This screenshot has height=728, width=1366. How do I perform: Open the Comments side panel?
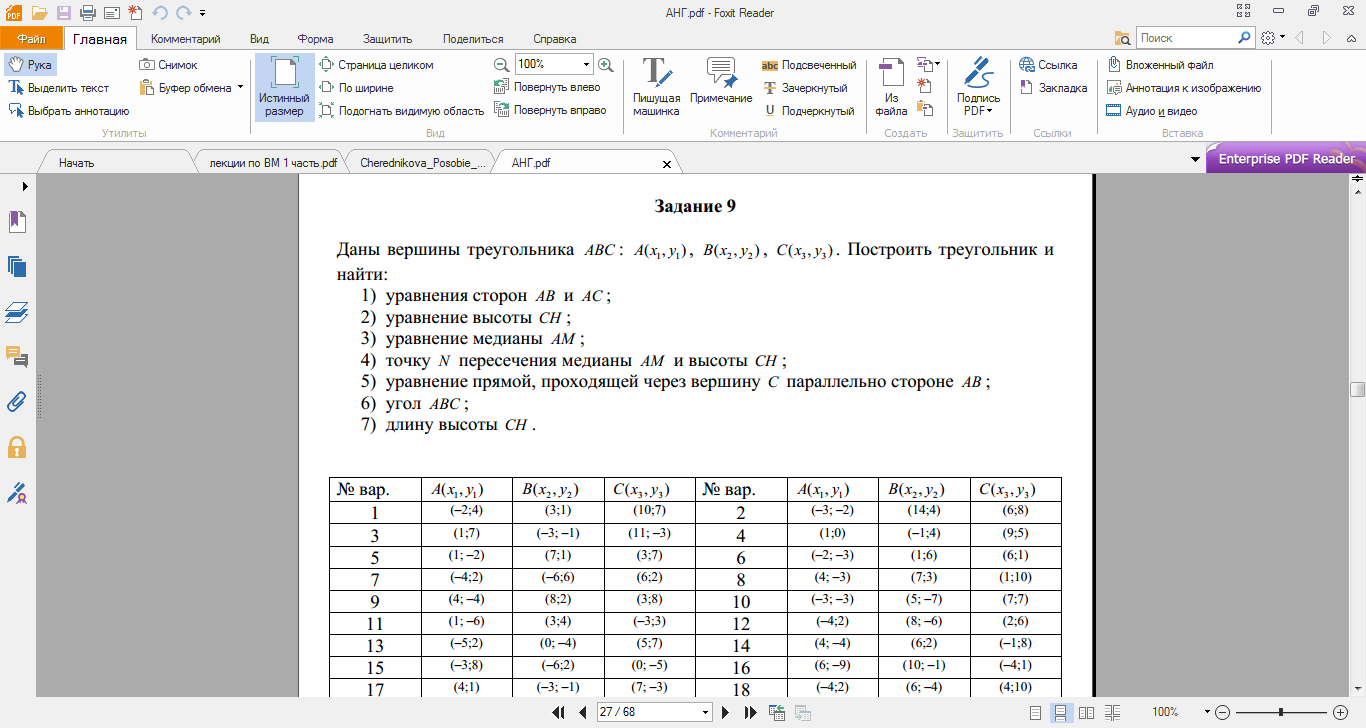pos(17,357)
